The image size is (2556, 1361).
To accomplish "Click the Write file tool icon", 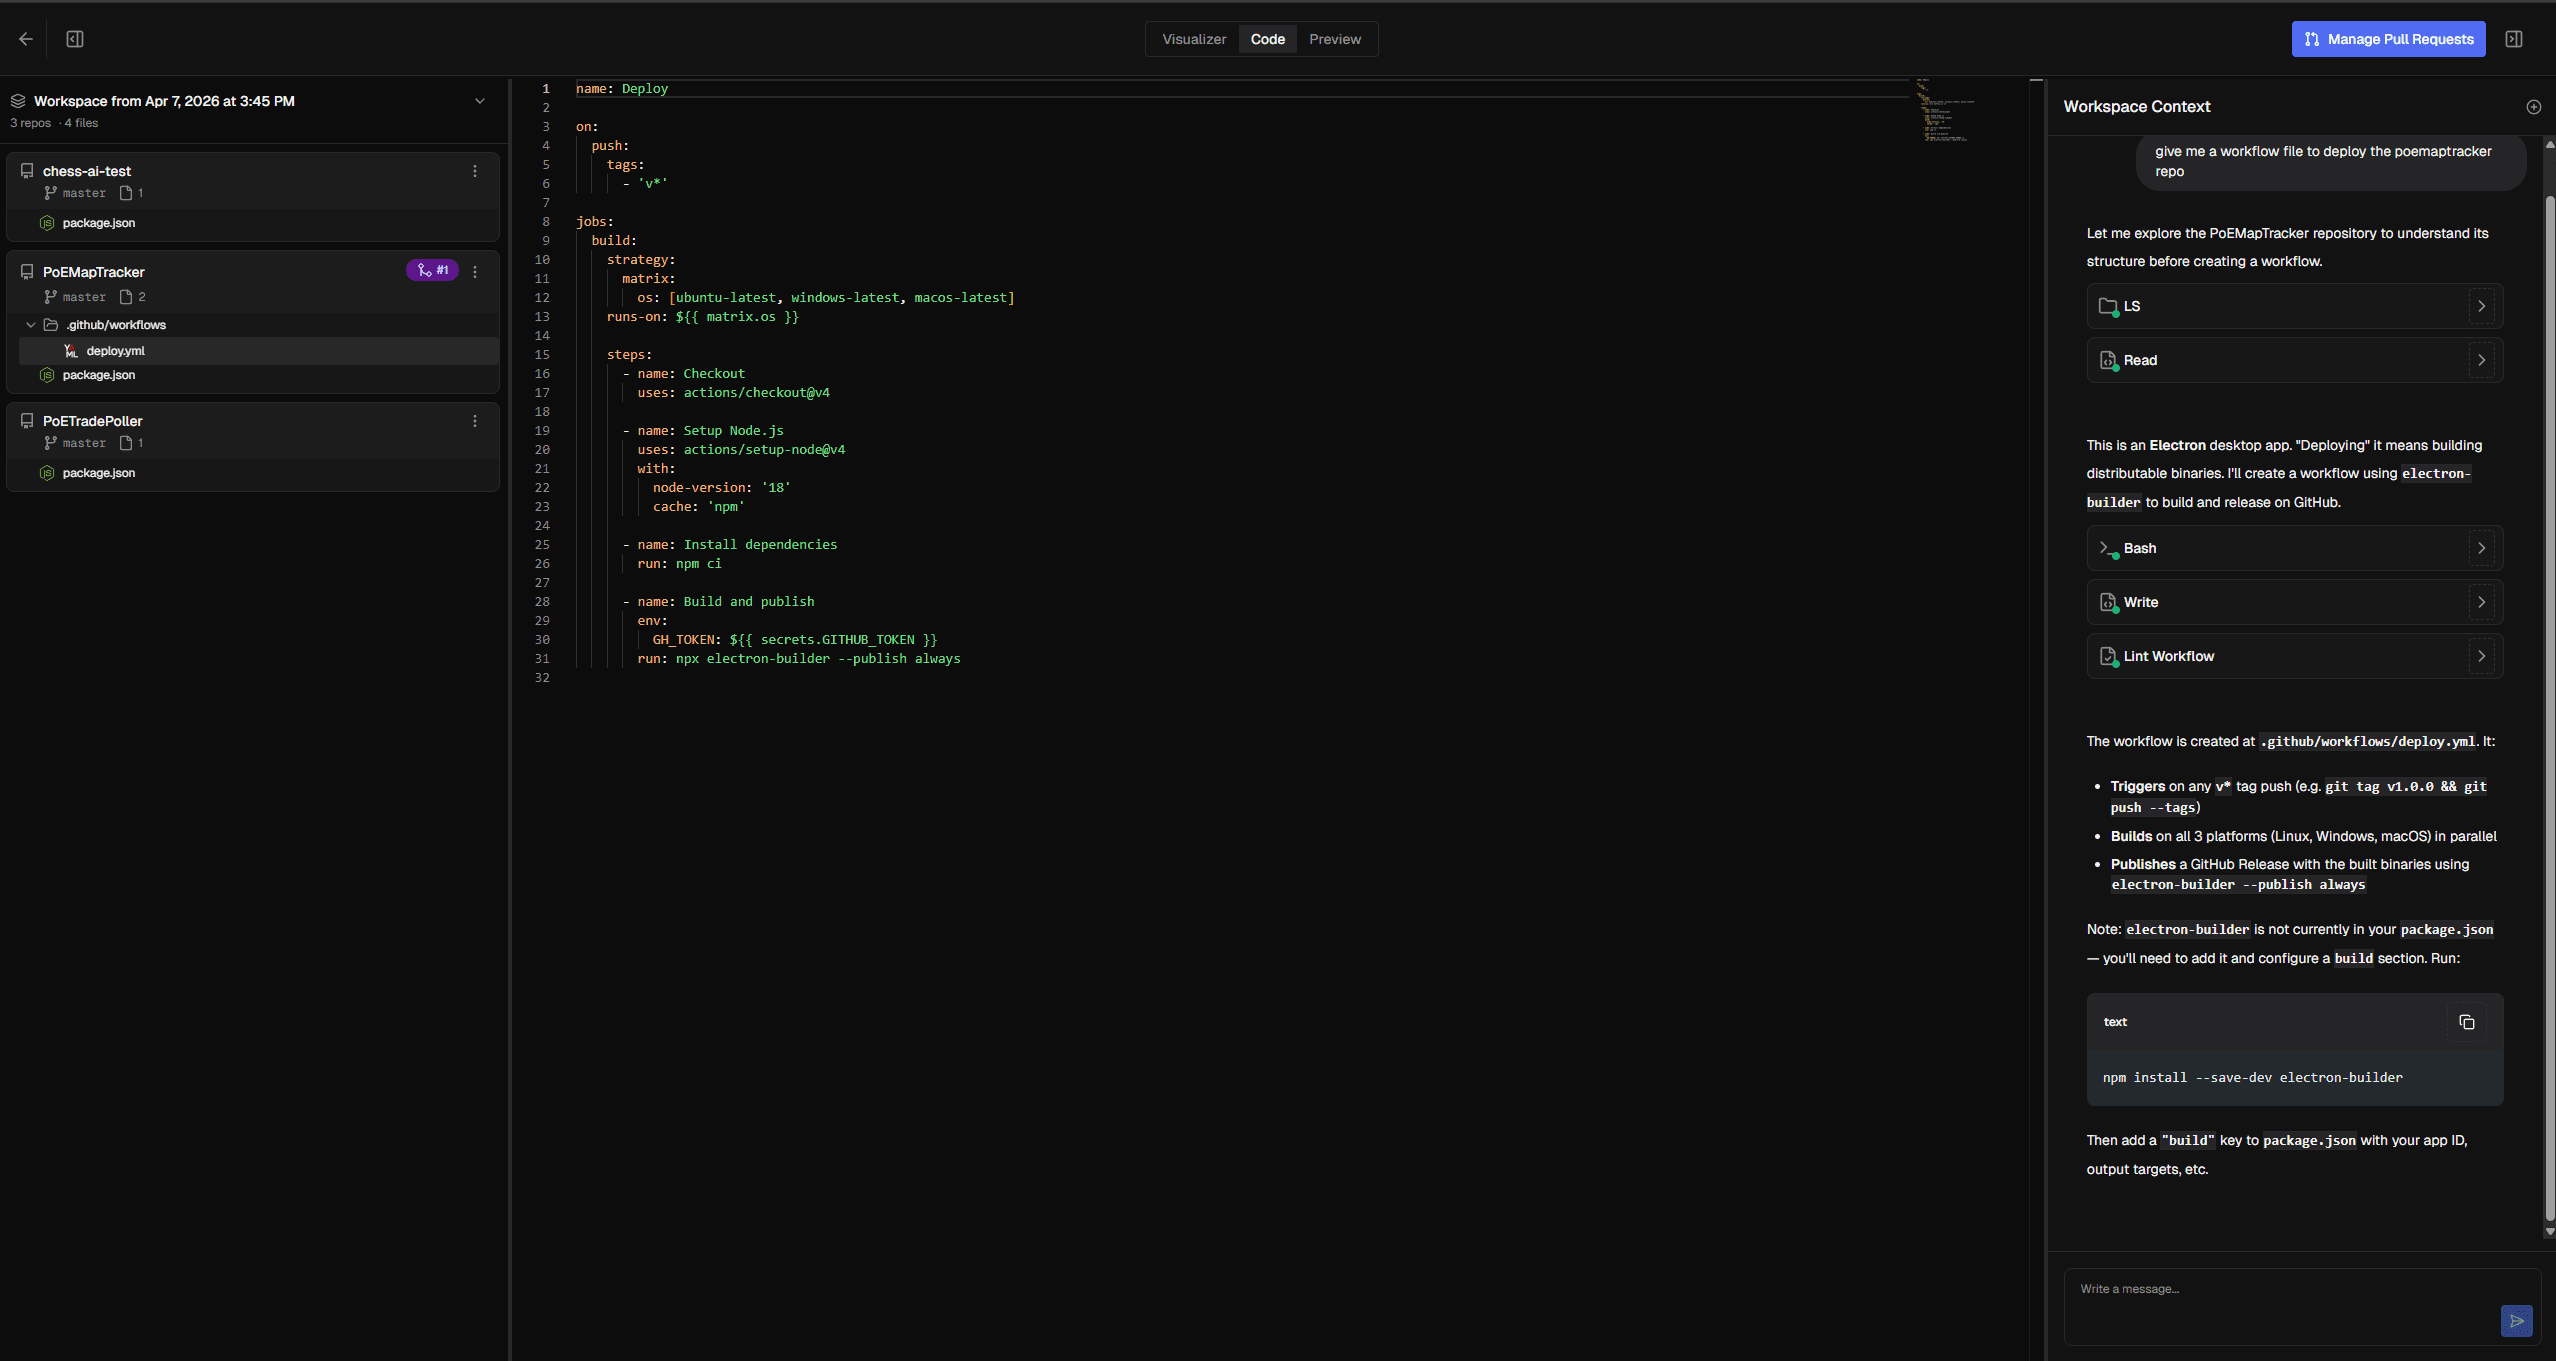I will click(2108, 602).
